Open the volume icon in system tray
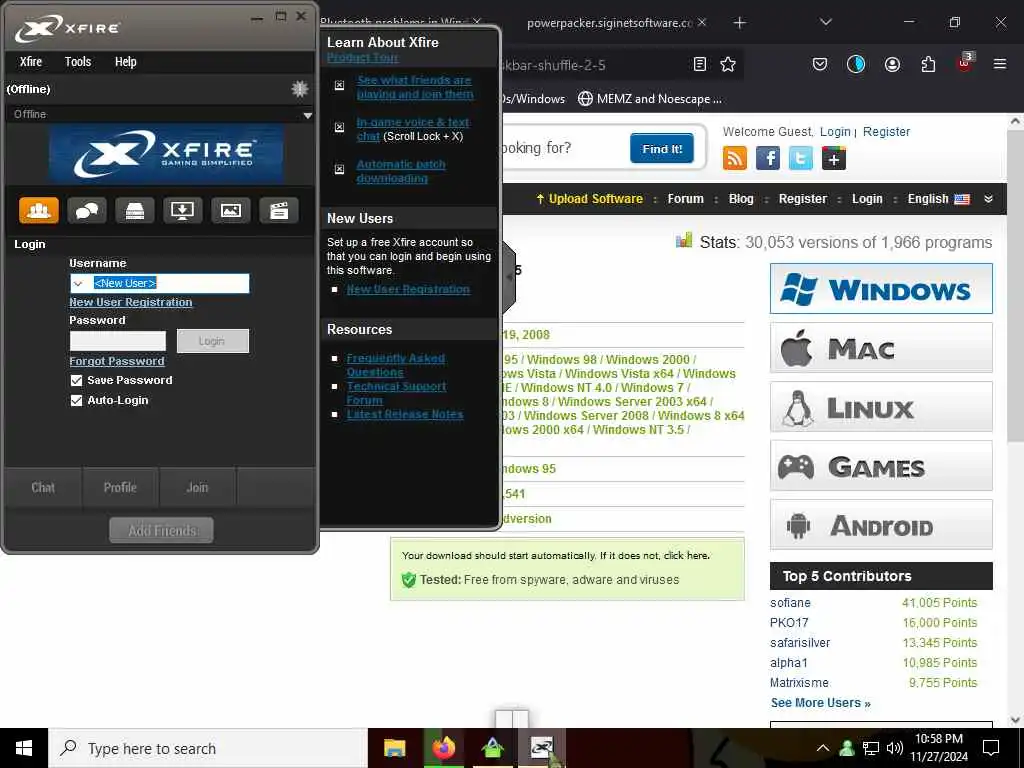Viewport: 1024px width, 768px height. [x=894, y=748]
